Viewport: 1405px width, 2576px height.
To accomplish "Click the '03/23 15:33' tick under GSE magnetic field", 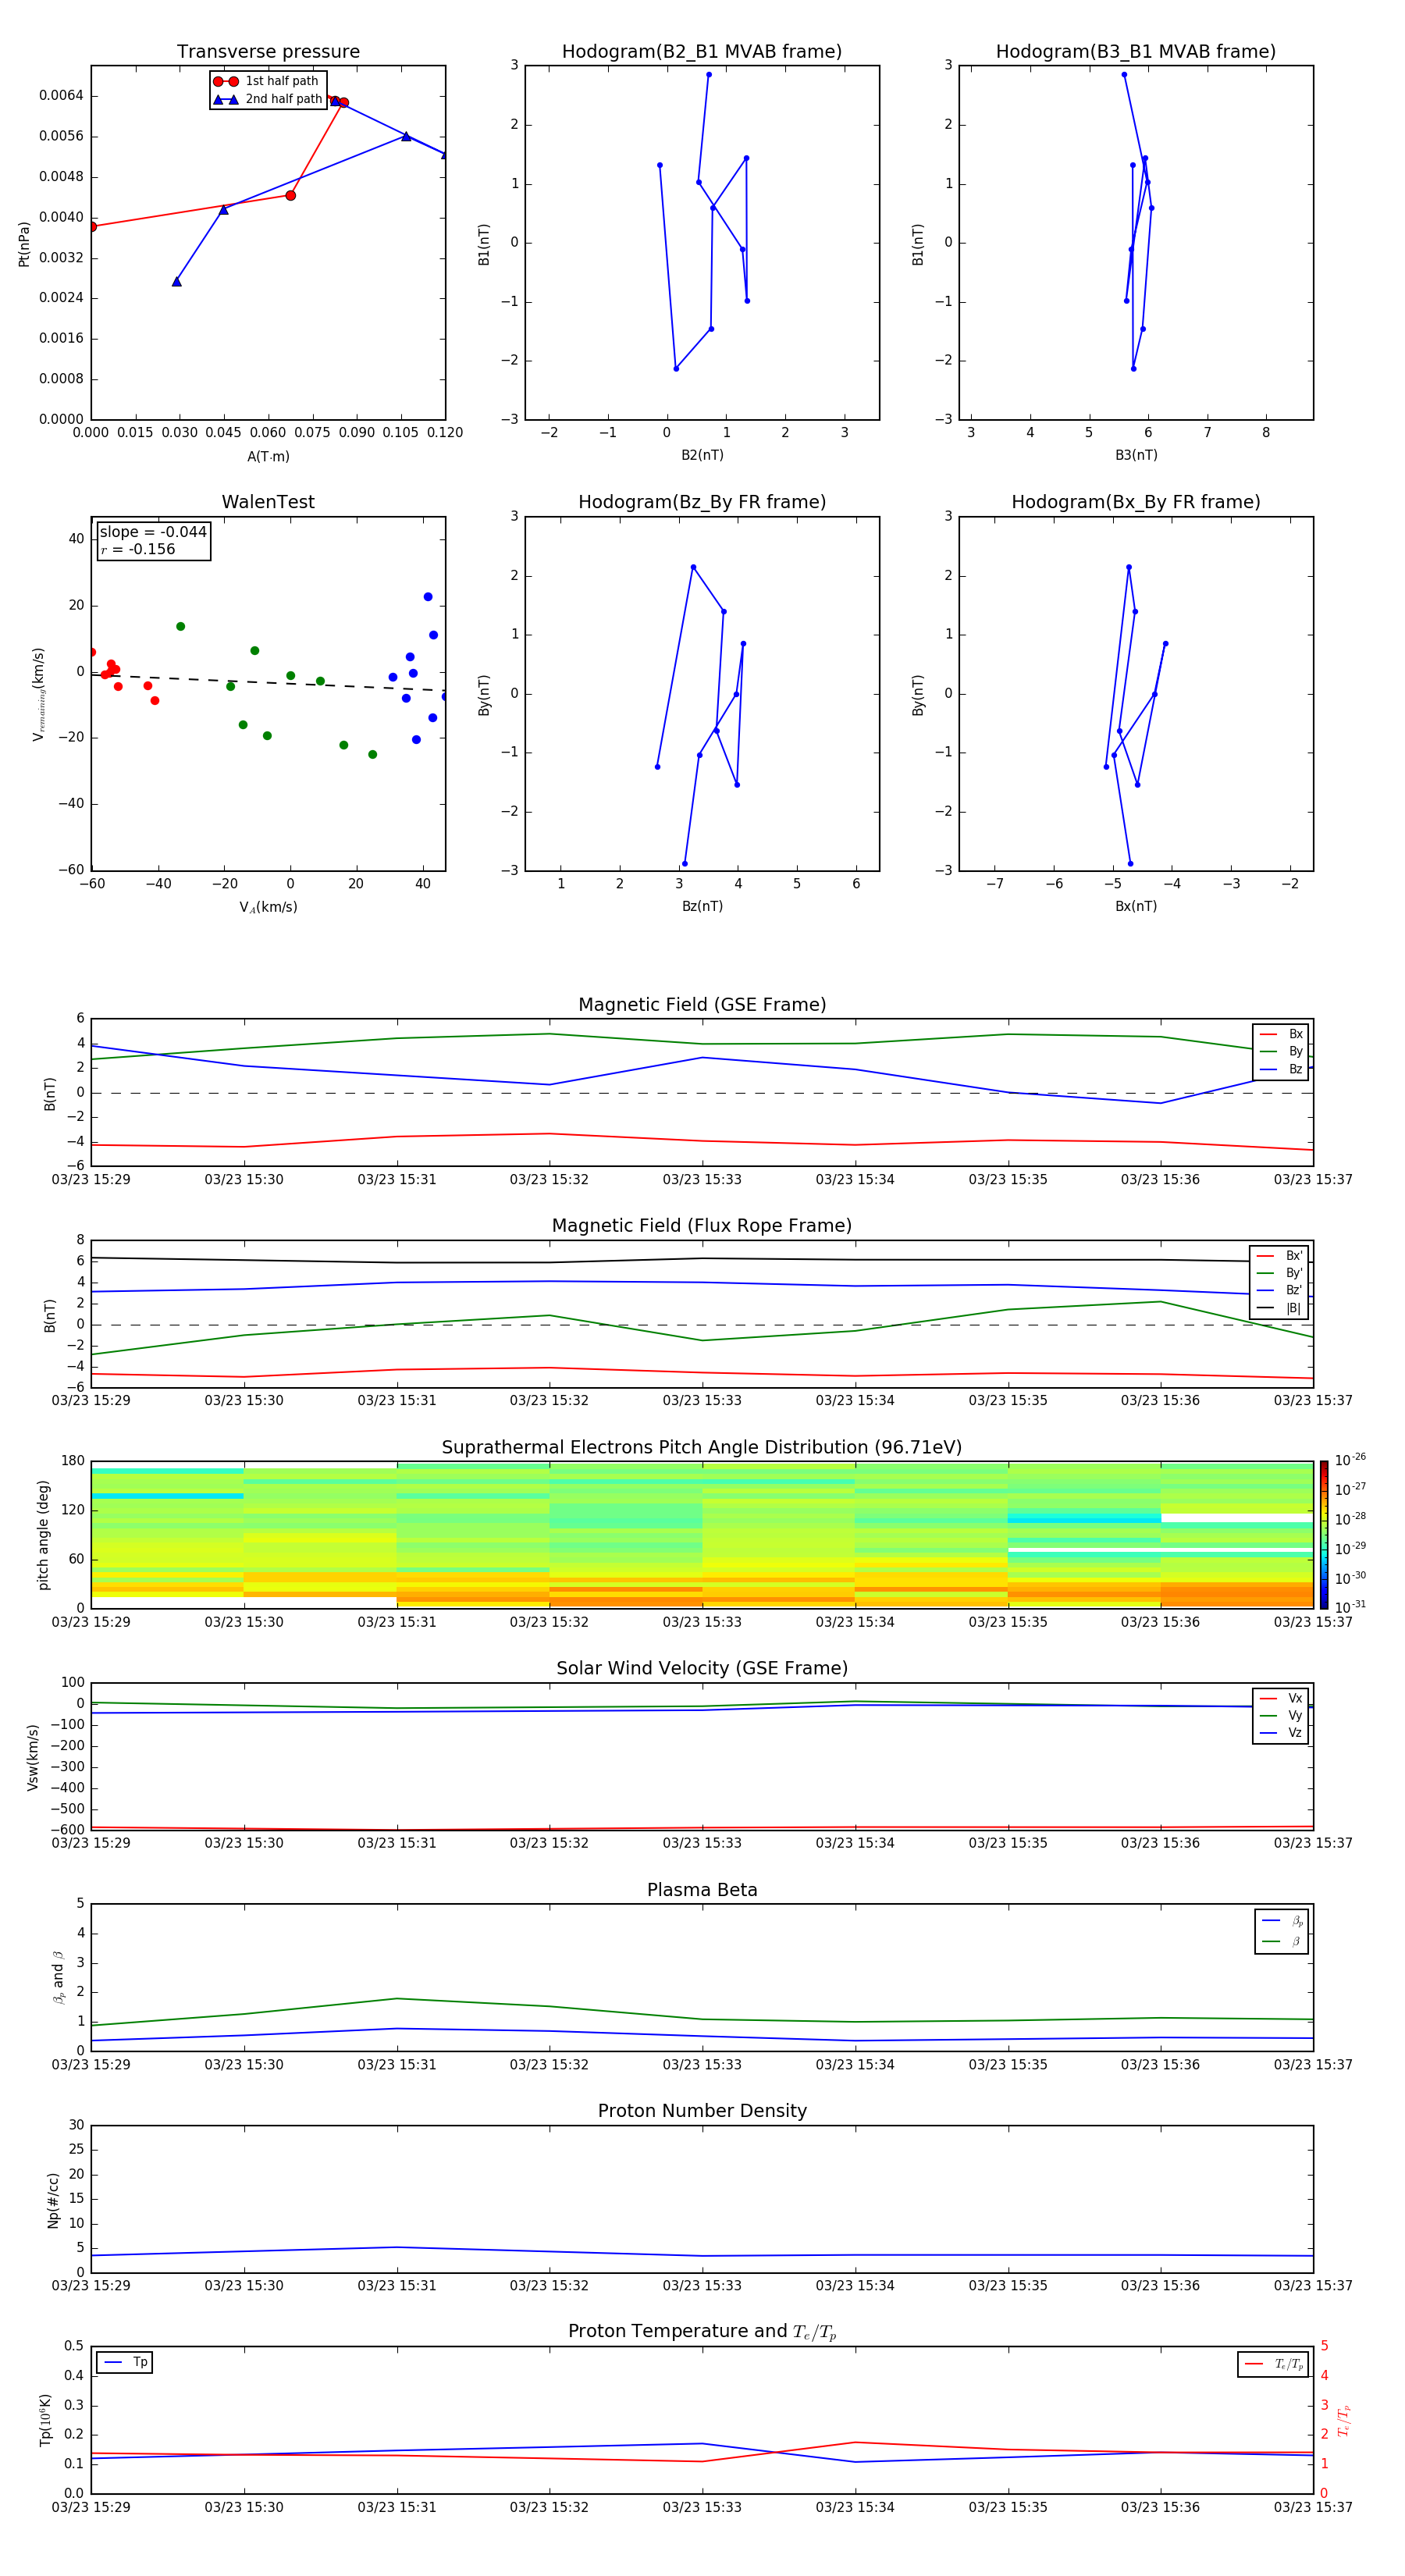I will point(702,1179).
